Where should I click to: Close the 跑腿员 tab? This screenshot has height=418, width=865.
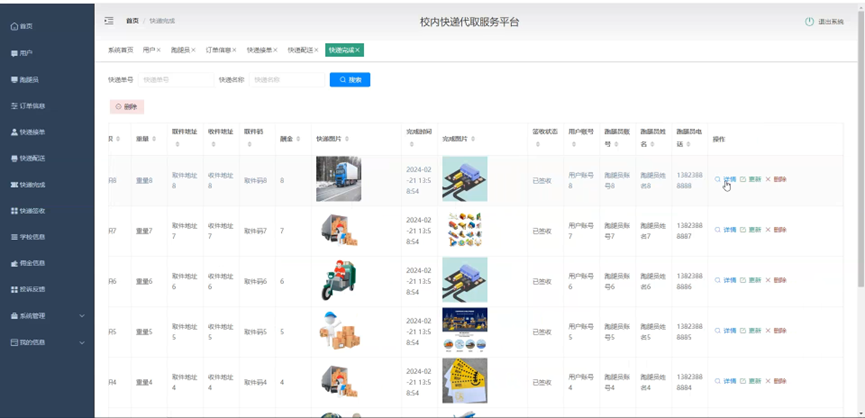click(193, 50)
